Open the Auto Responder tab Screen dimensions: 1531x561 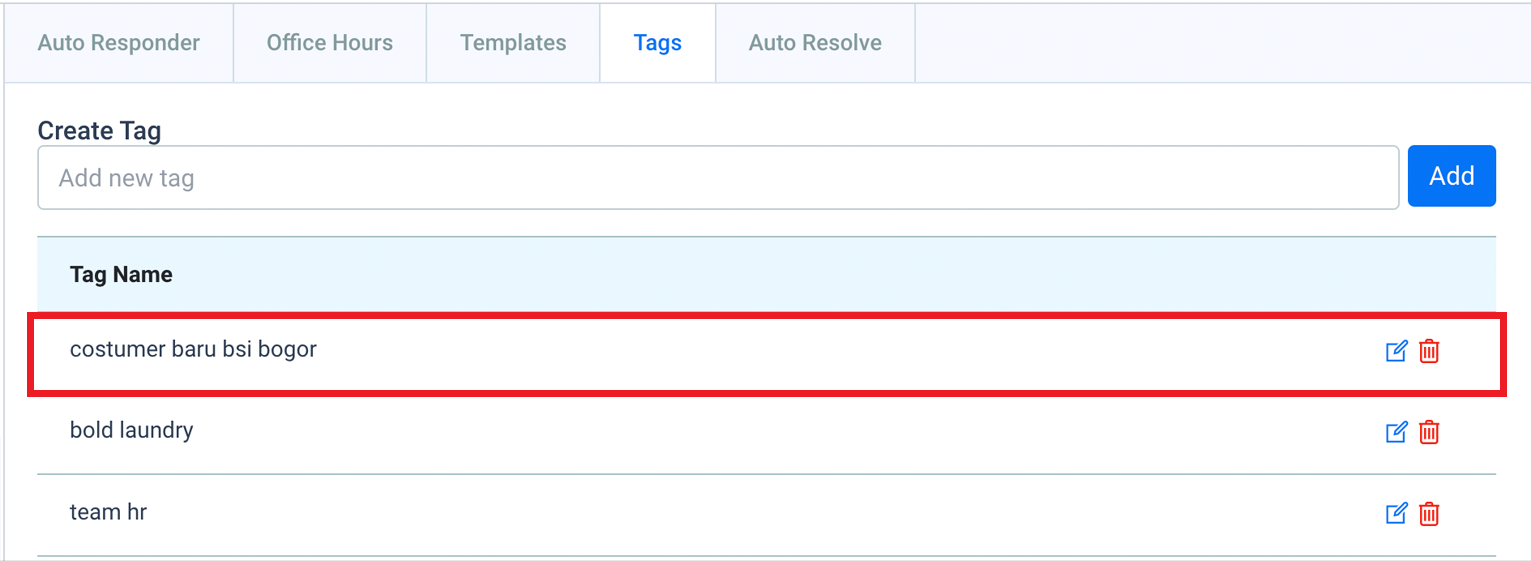tap(119, 43)
